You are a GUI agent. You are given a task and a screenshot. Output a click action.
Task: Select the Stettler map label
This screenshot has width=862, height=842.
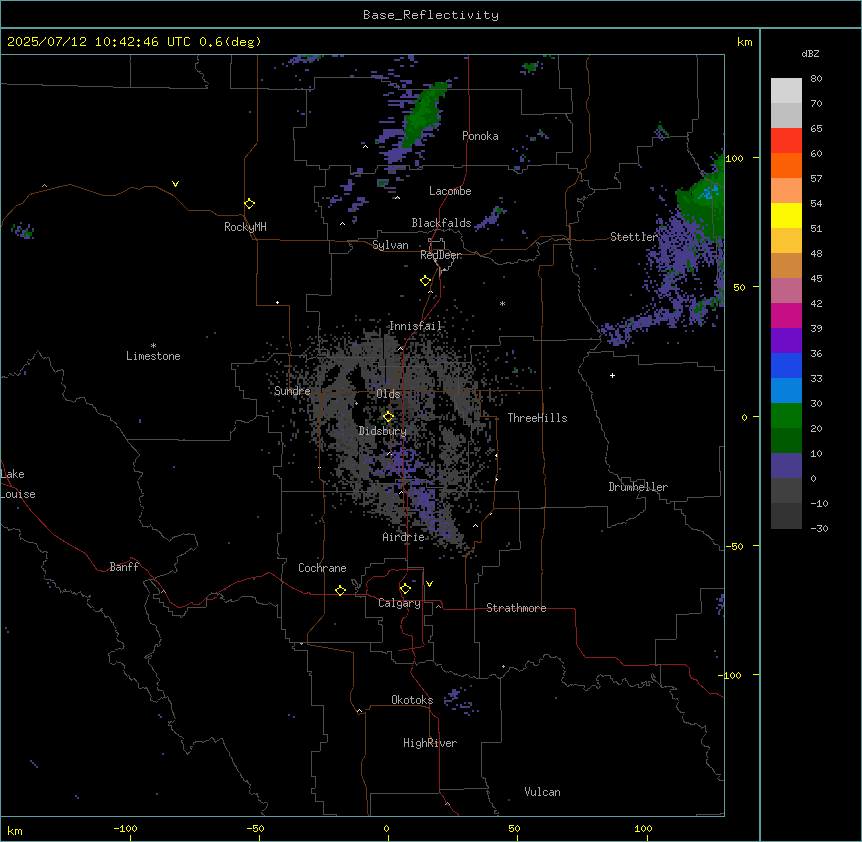coord(634,237)
